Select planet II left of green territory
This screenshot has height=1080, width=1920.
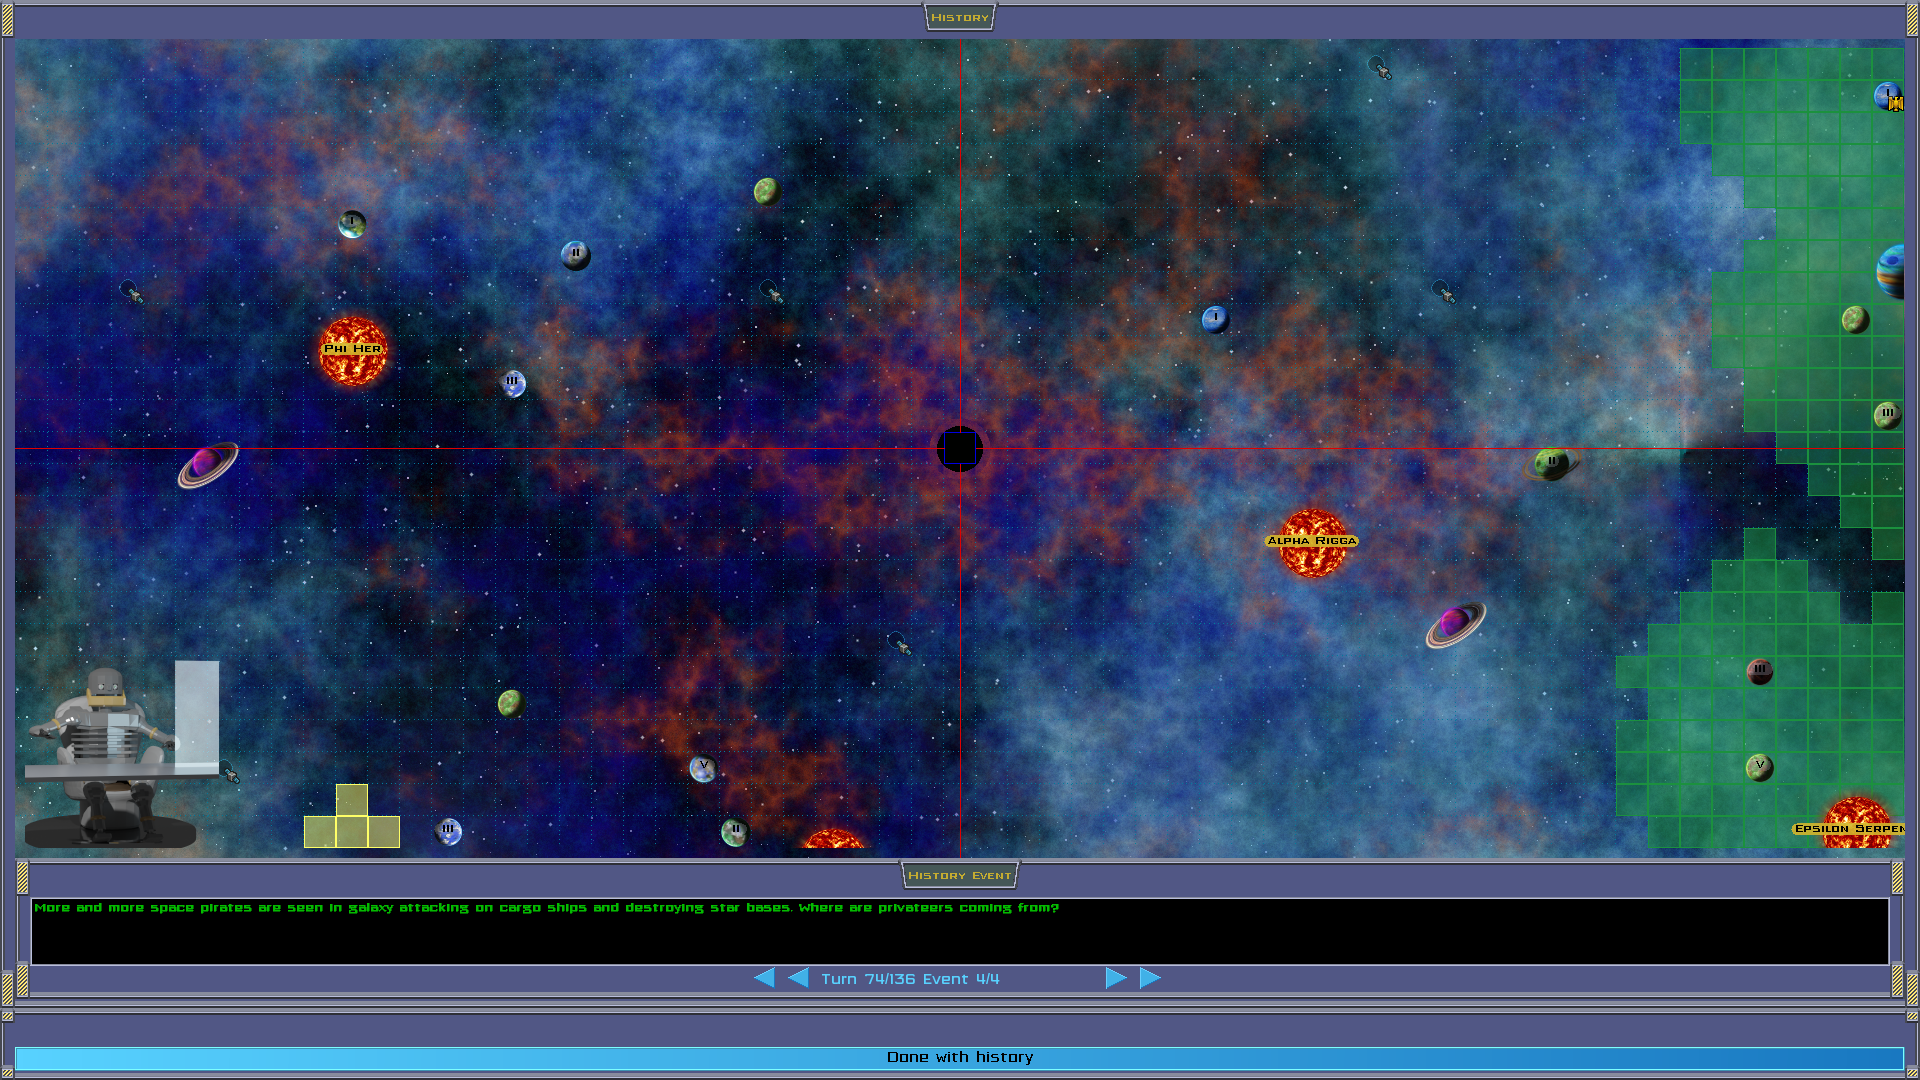point(1551,463)
